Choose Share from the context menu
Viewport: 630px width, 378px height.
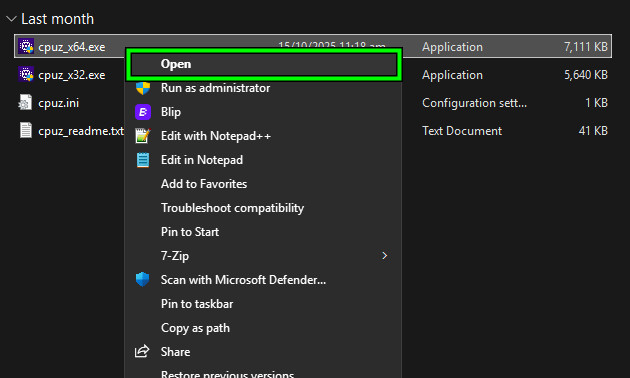[264, 352]
